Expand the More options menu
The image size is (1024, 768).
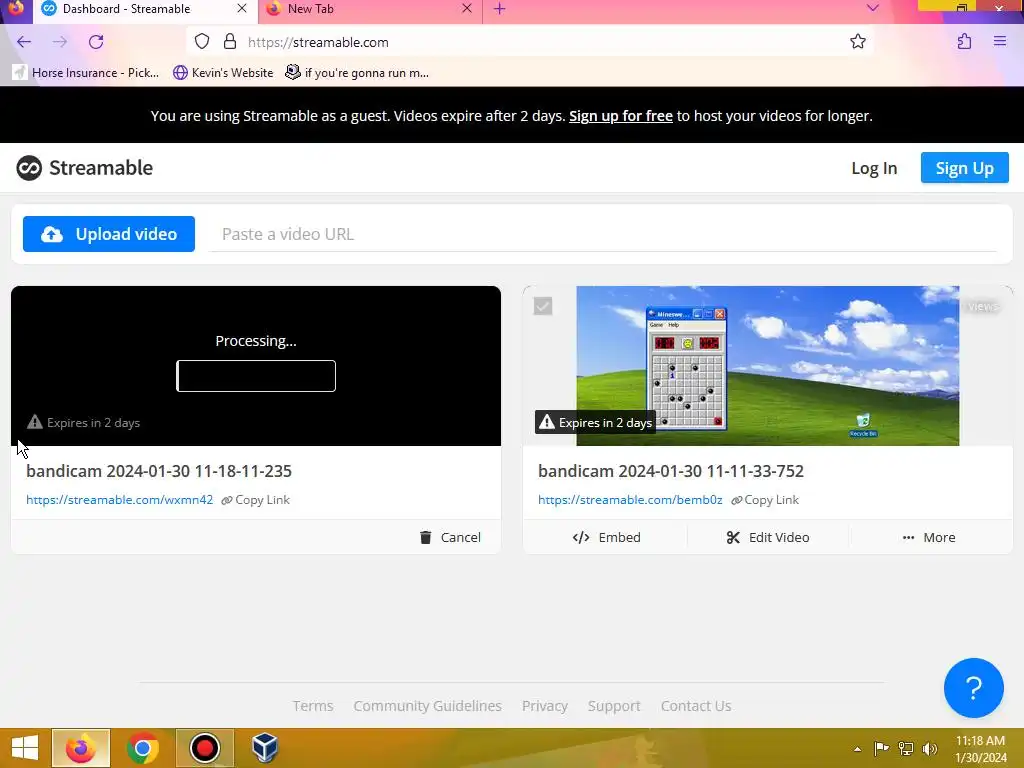tap(929, 537)
